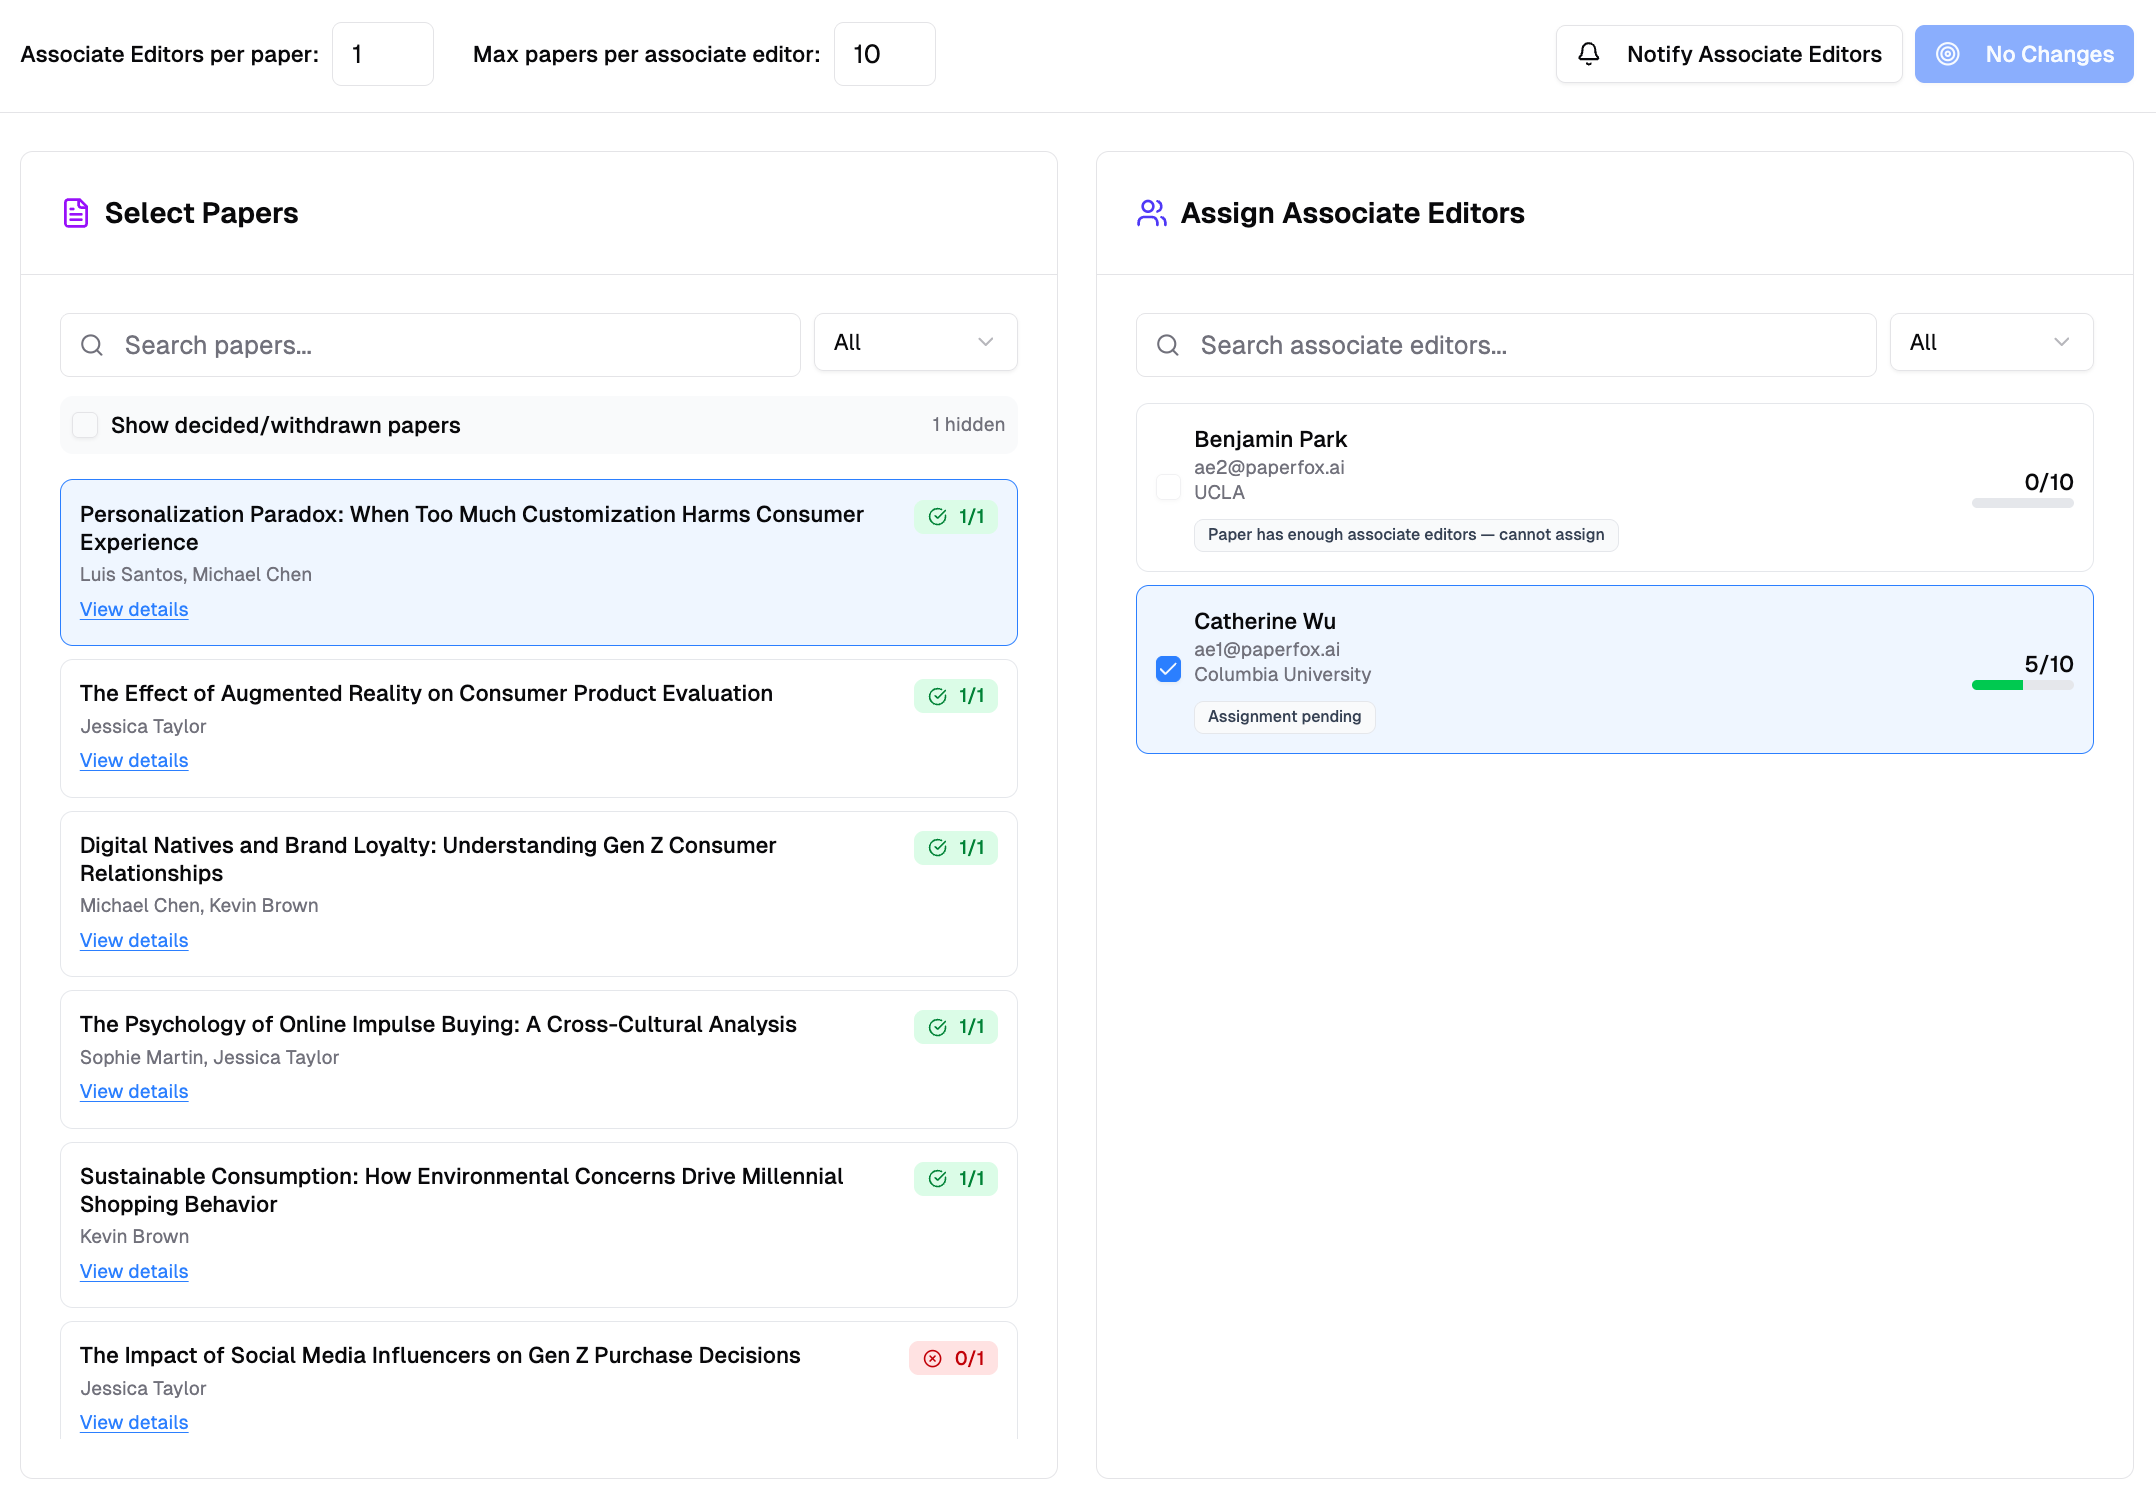Screen dimensions: 2156x1502
Task: Click the magnifier icon in associate editors search
Action: (1167, 345)
